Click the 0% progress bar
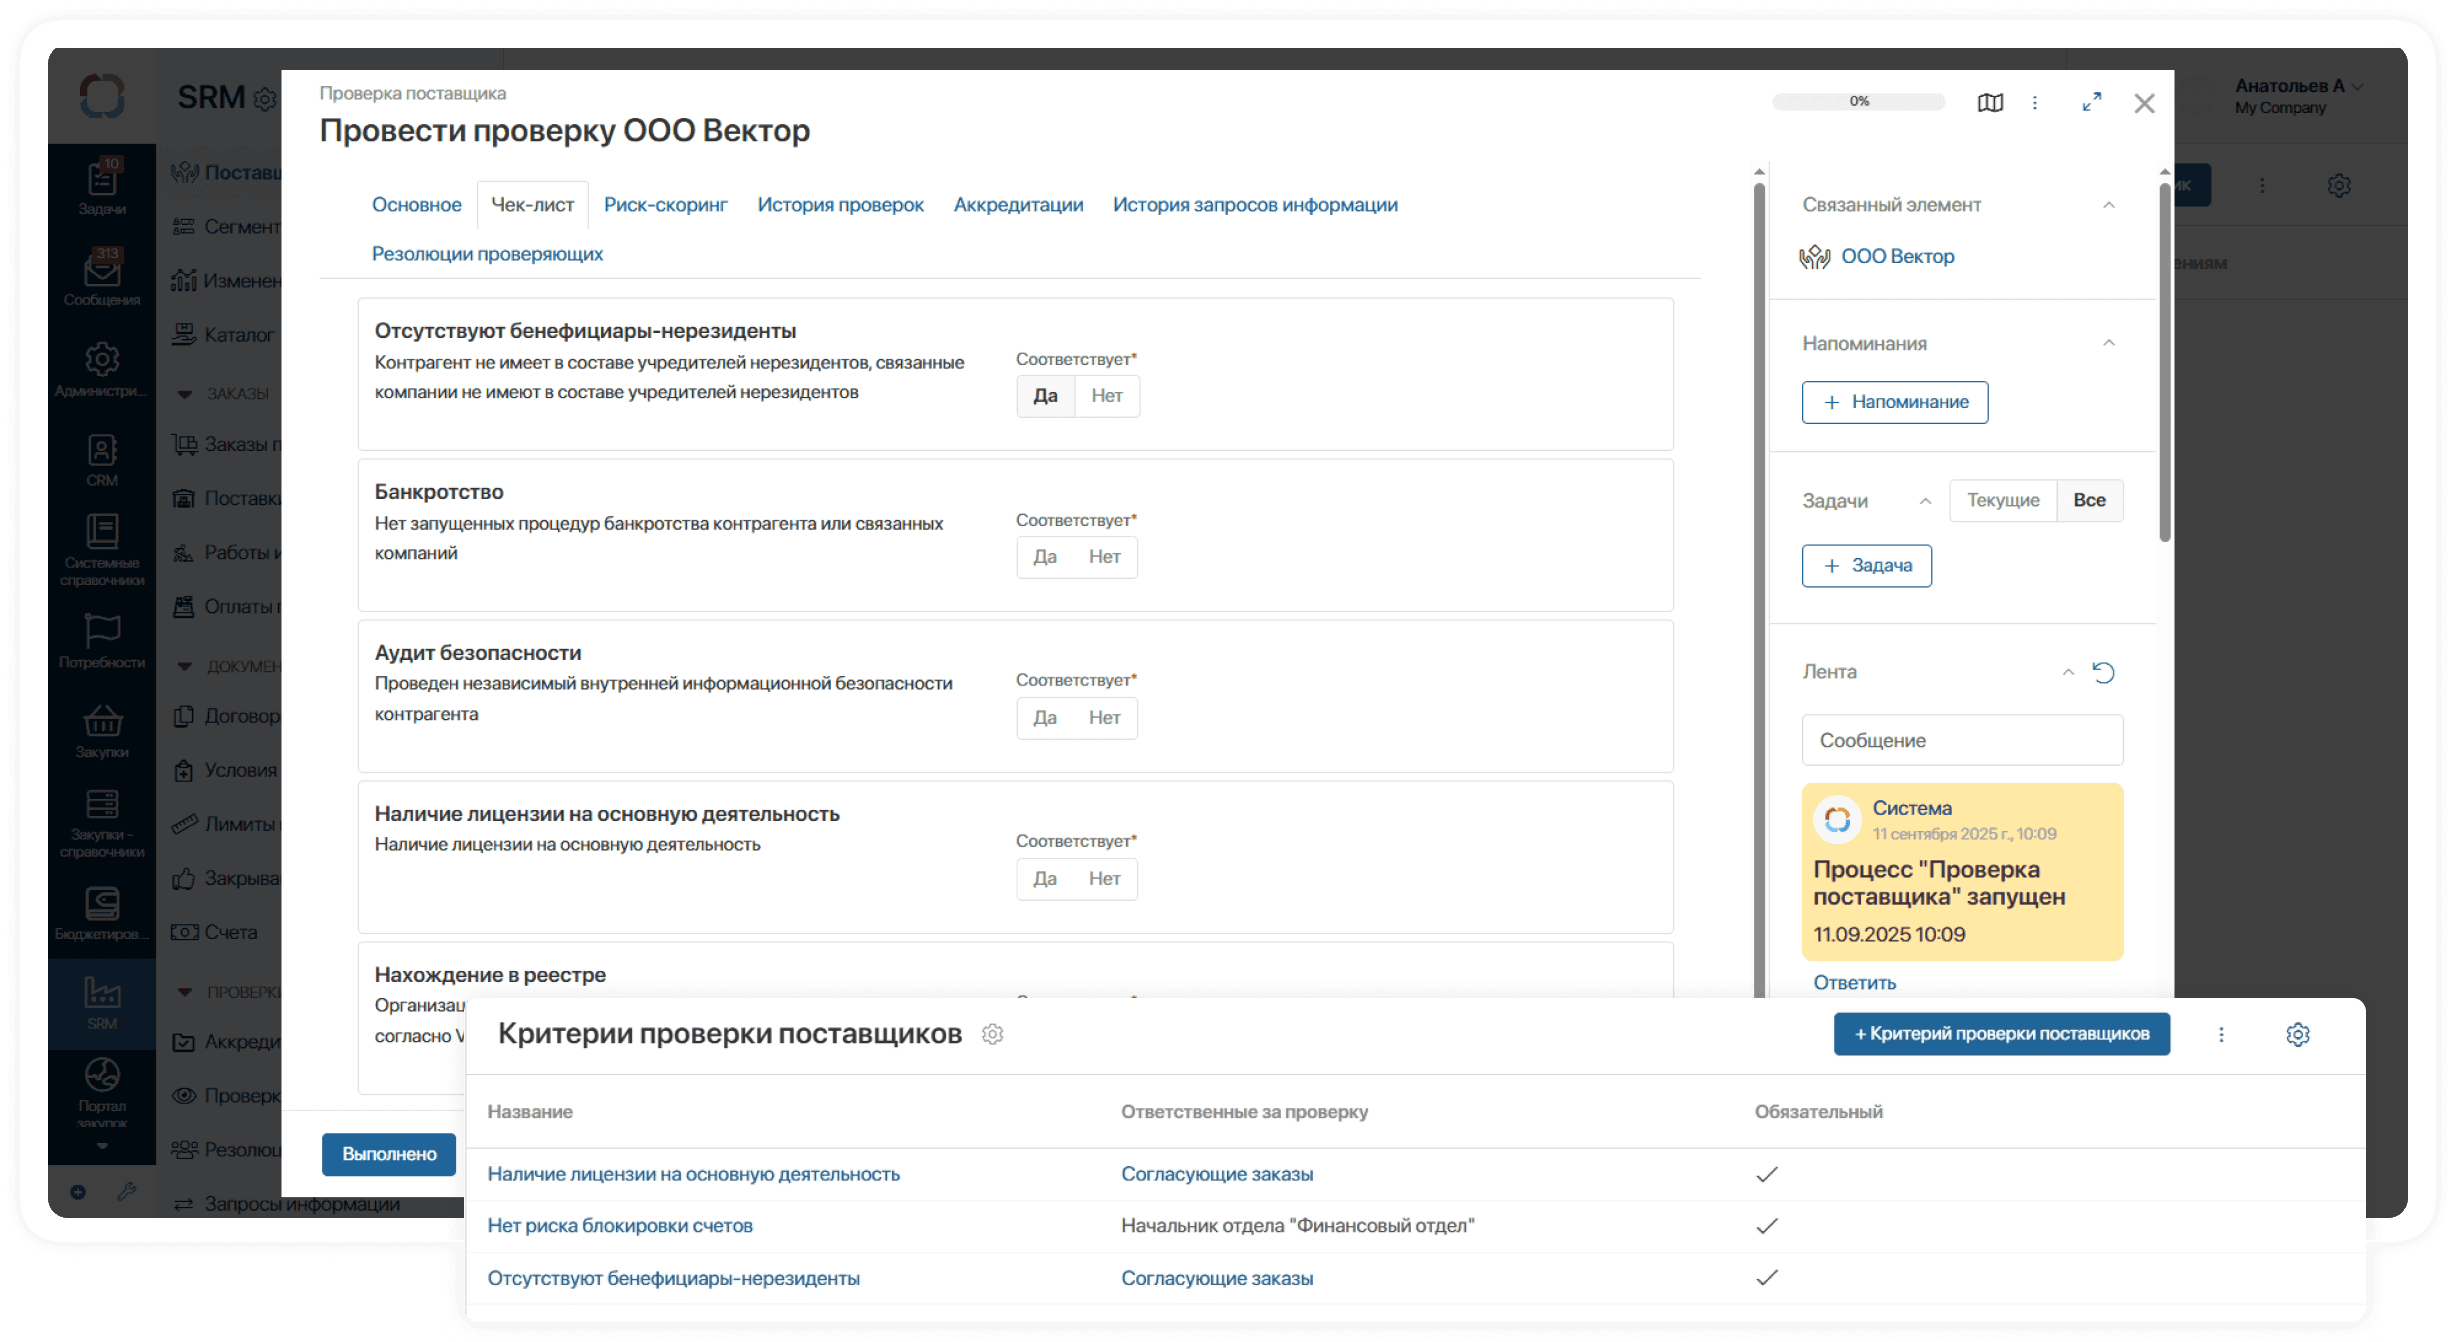The height and width of the screenshot is (1342, 2456). [1858, 102]
